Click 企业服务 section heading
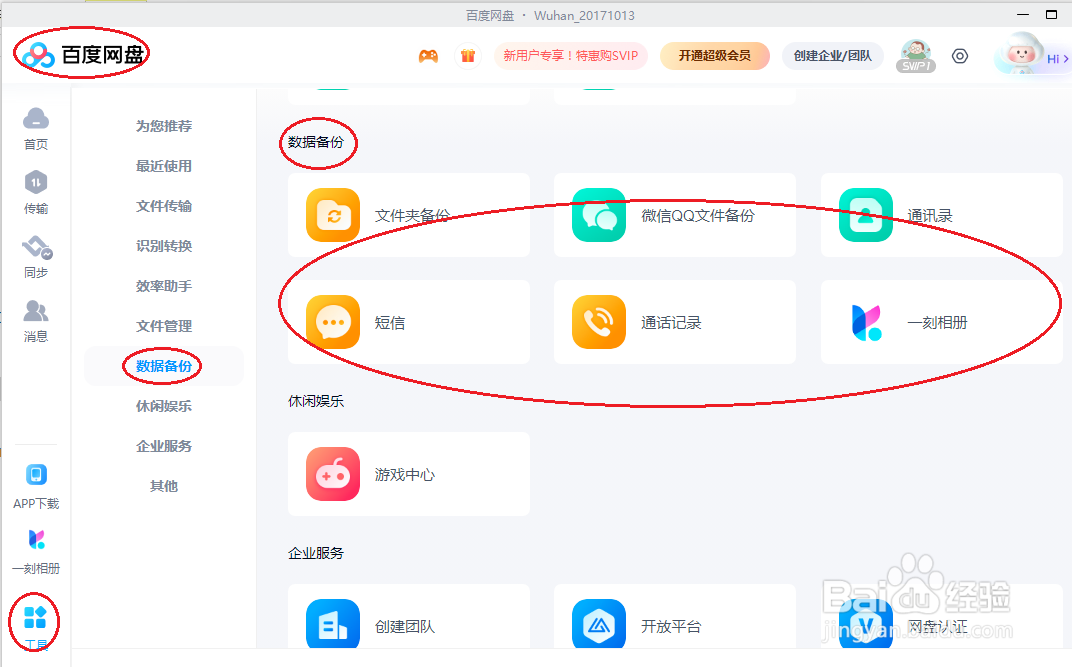This screenshot has width=1072, height=667. pos(316,553)
